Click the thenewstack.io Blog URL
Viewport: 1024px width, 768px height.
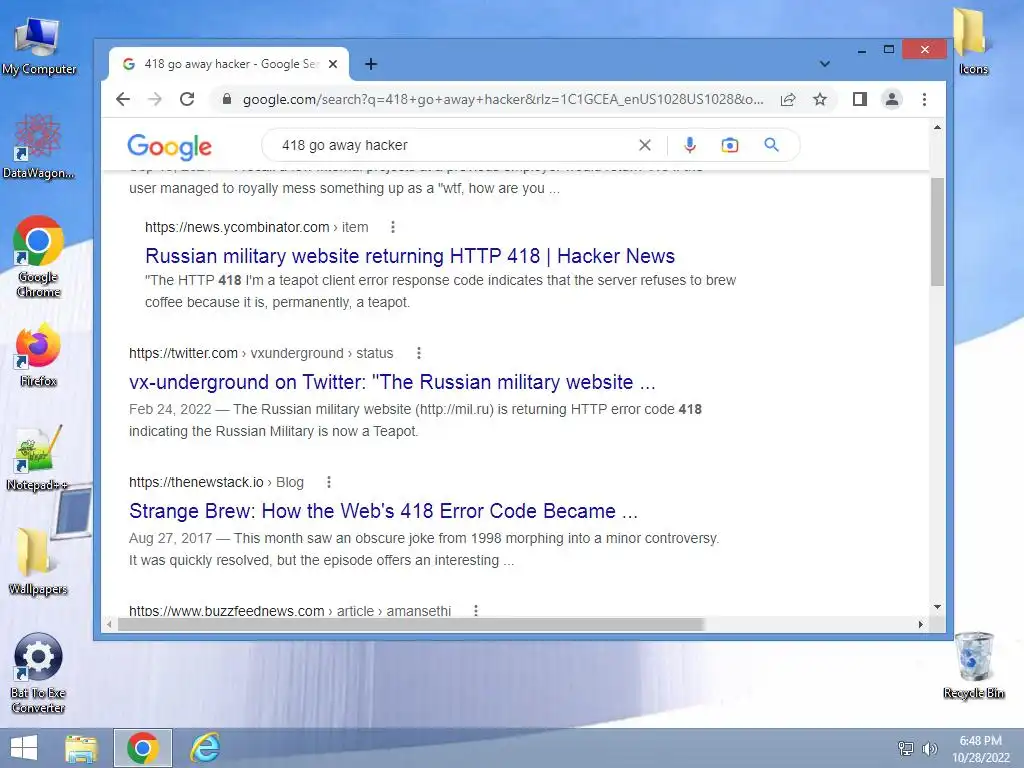216,482
